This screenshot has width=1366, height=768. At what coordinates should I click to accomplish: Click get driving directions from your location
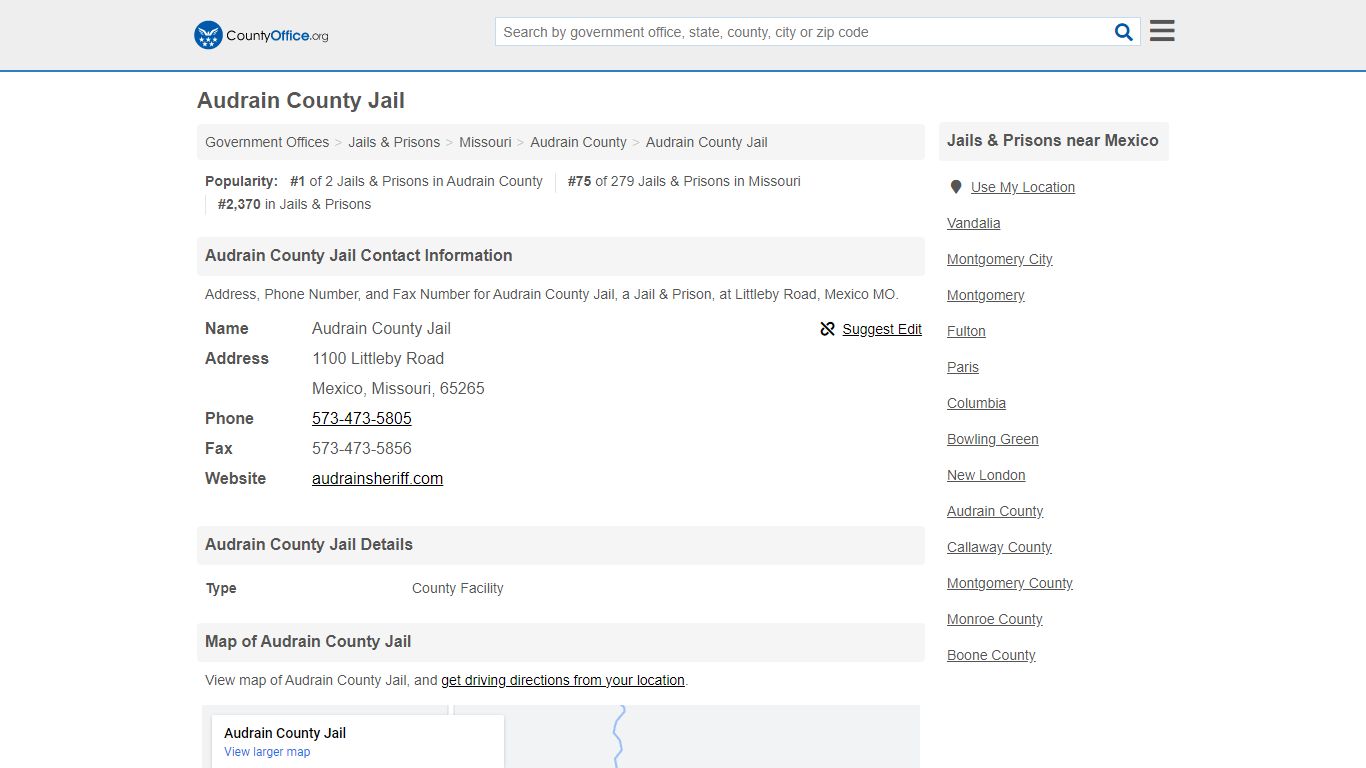563,680
